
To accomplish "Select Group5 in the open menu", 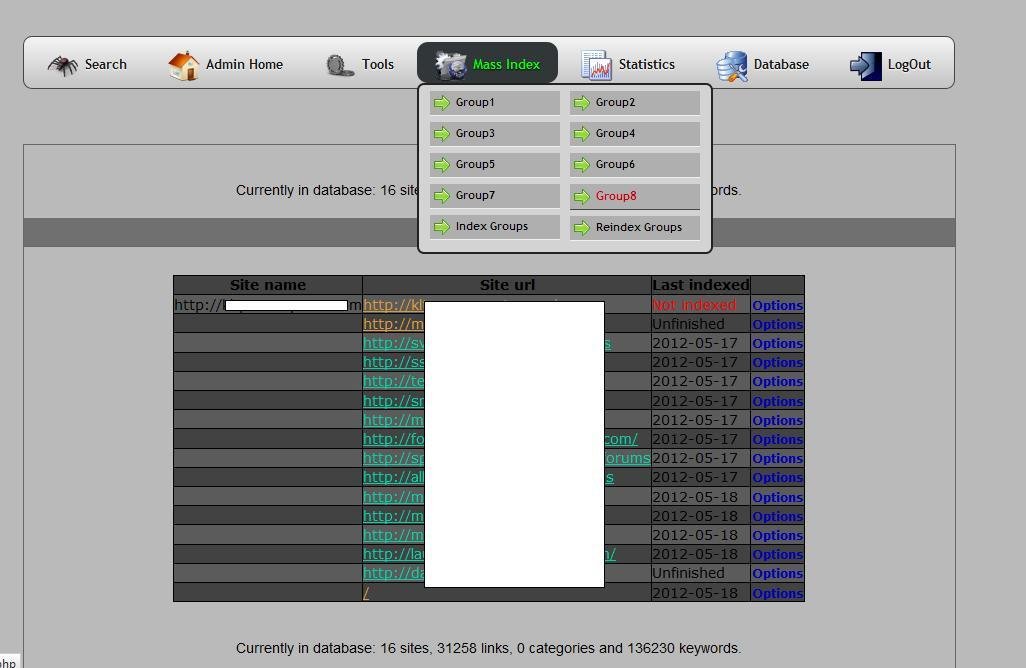I will tap(474, 164).
